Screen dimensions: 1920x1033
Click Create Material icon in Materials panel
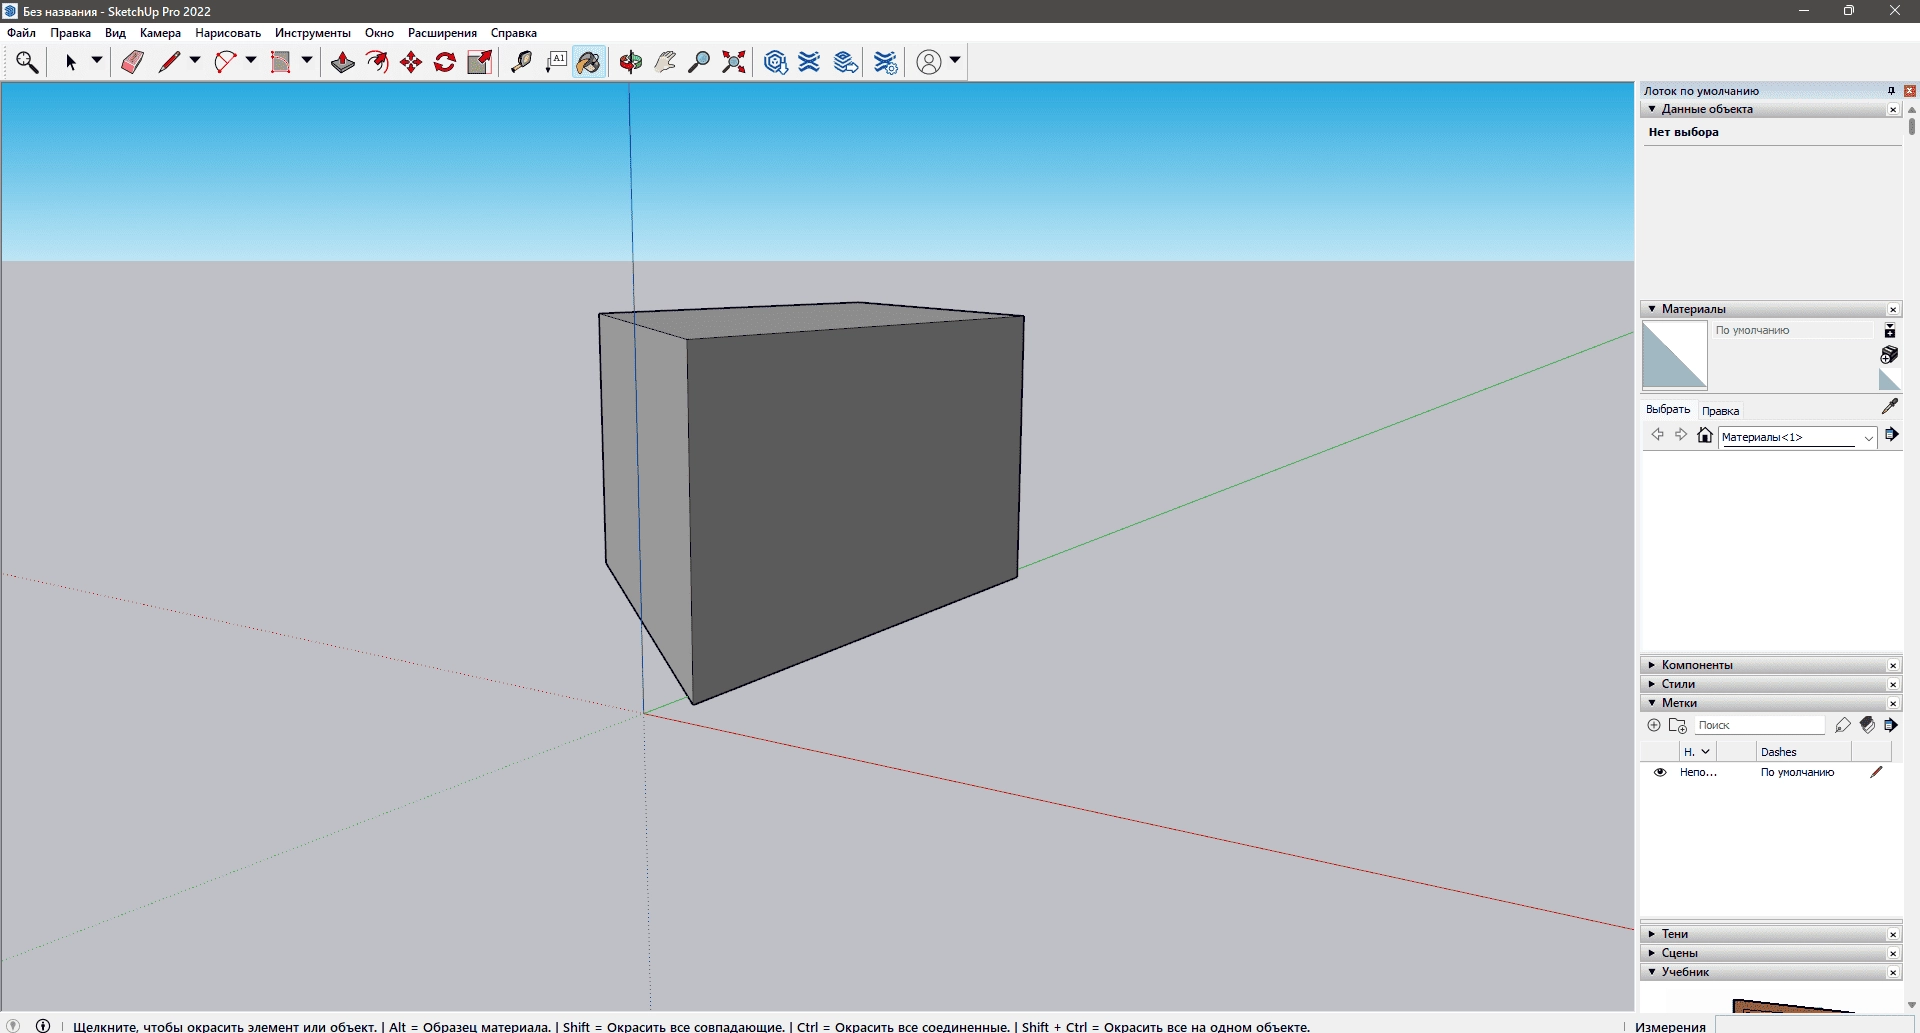pyautogui.click(x=1889, y=355)
